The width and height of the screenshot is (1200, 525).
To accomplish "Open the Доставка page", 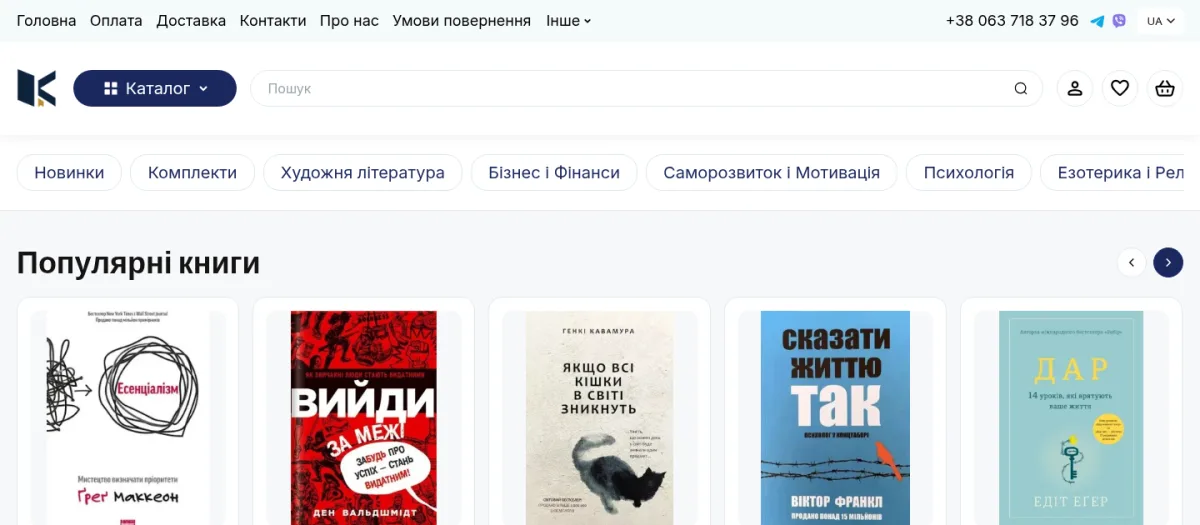I will [191, 21].
